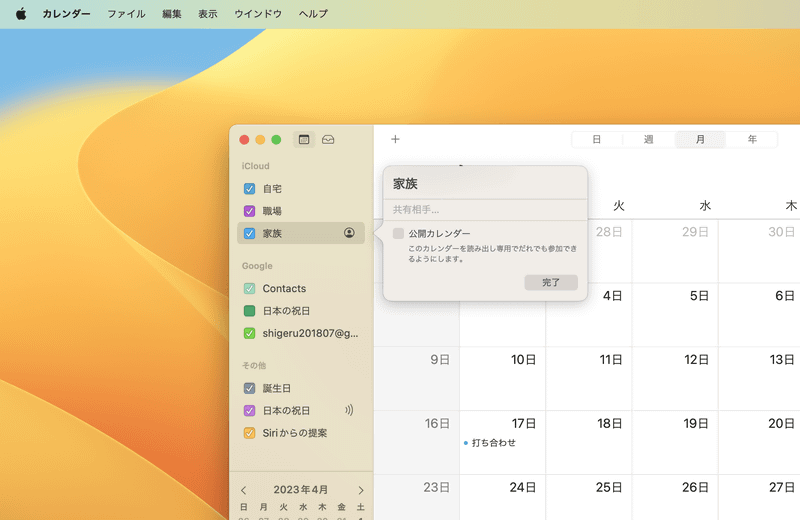Open the ウインドウ menu
This screenshot has height=520, width=800.
coord(258,14)
